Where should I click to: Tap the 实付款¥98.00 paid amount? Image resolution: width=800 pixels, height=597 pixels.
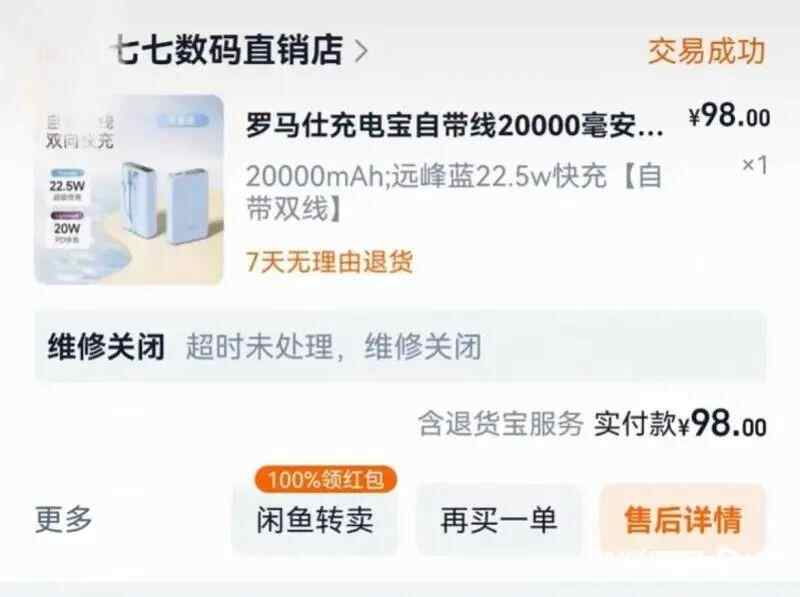(x=680, y=424)
